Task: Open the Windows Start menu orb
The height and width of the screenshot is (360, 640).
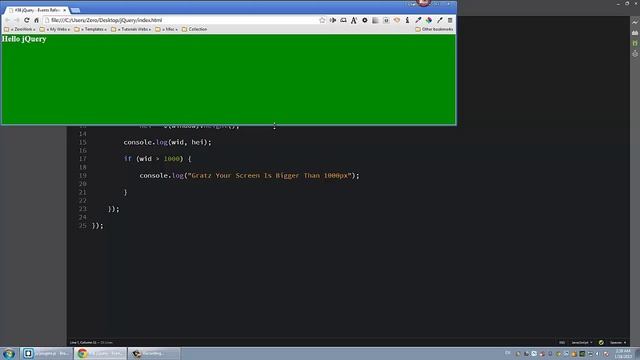Action: (9, 353)
